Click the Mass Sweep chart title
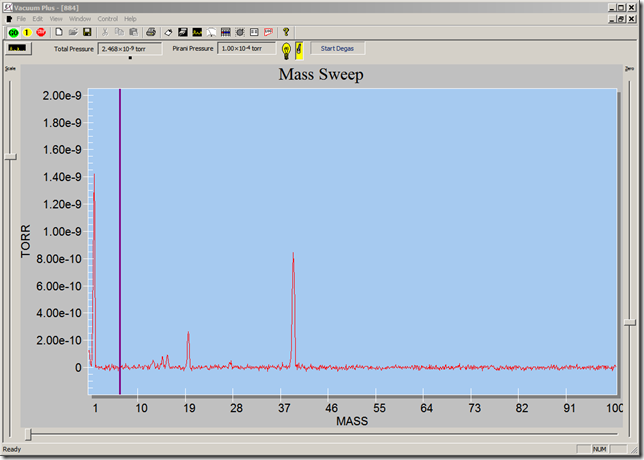Image resolution: width=644 pixels, height=460 pixels. 321,74
